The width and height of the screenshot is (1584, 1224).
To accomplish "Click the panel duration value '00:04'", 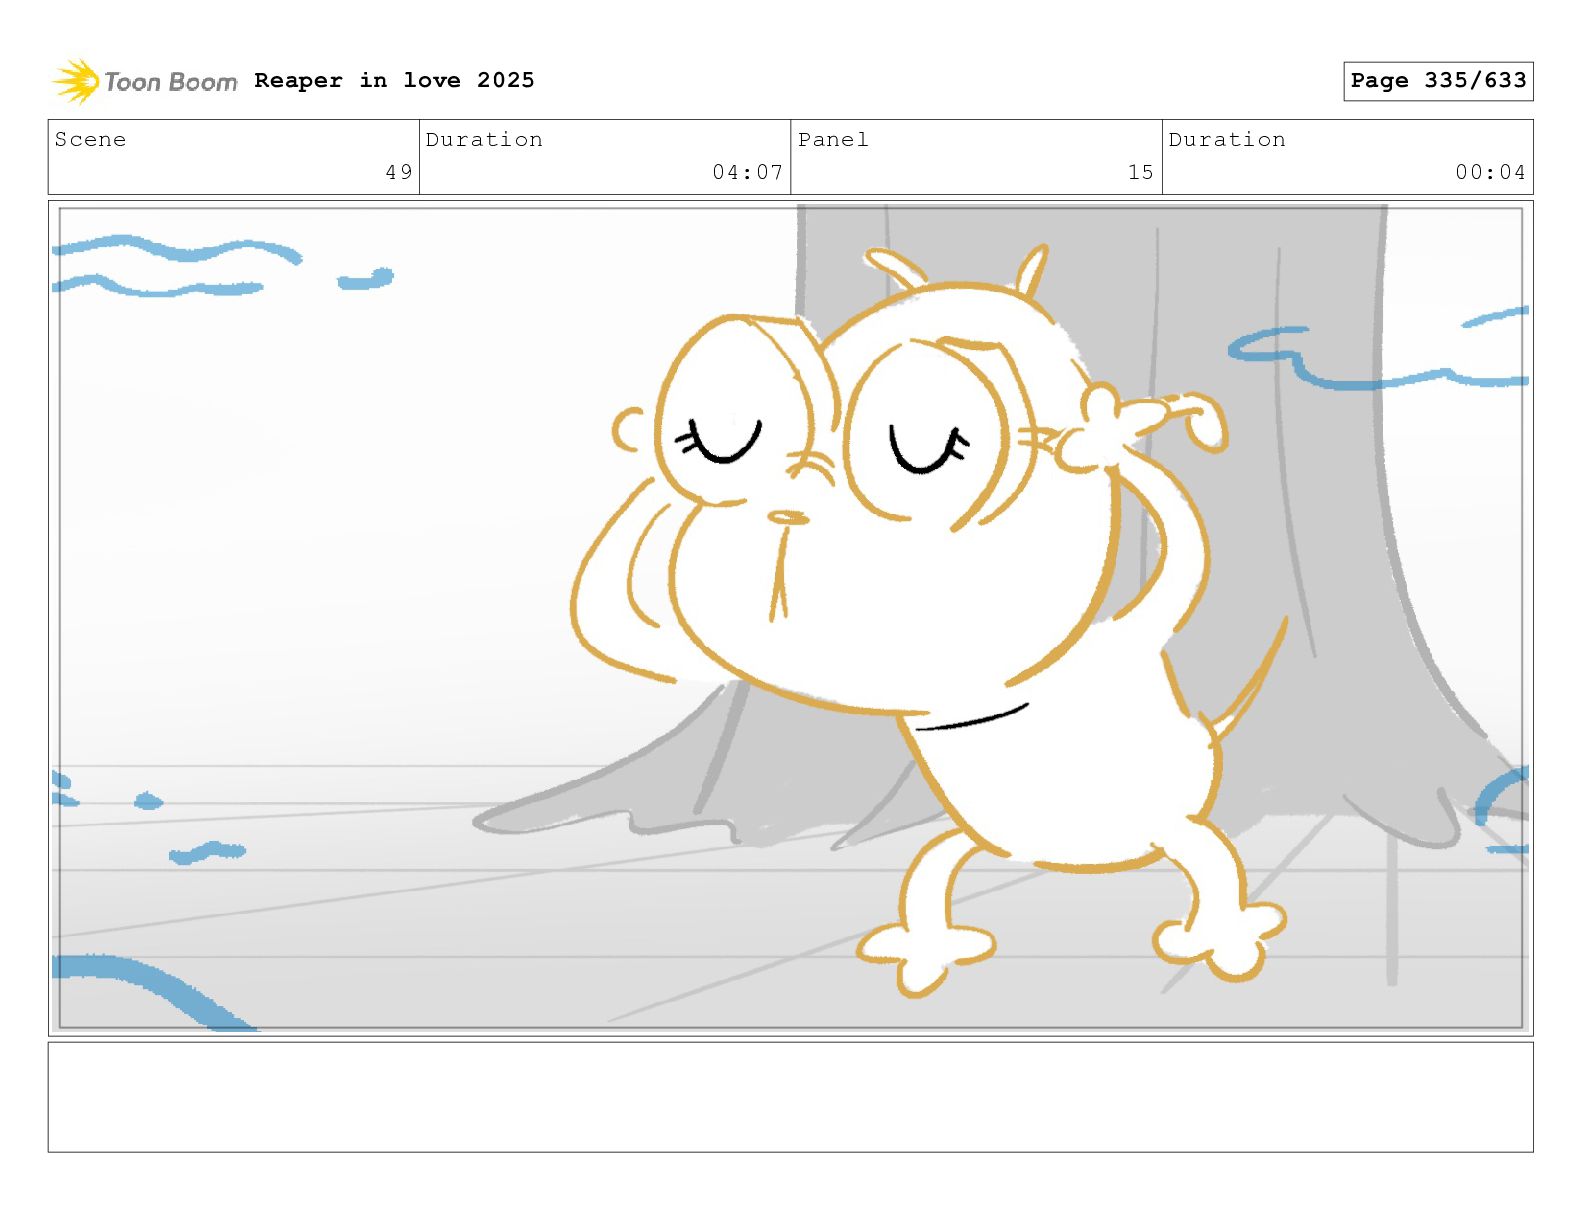I will 1491,172.
